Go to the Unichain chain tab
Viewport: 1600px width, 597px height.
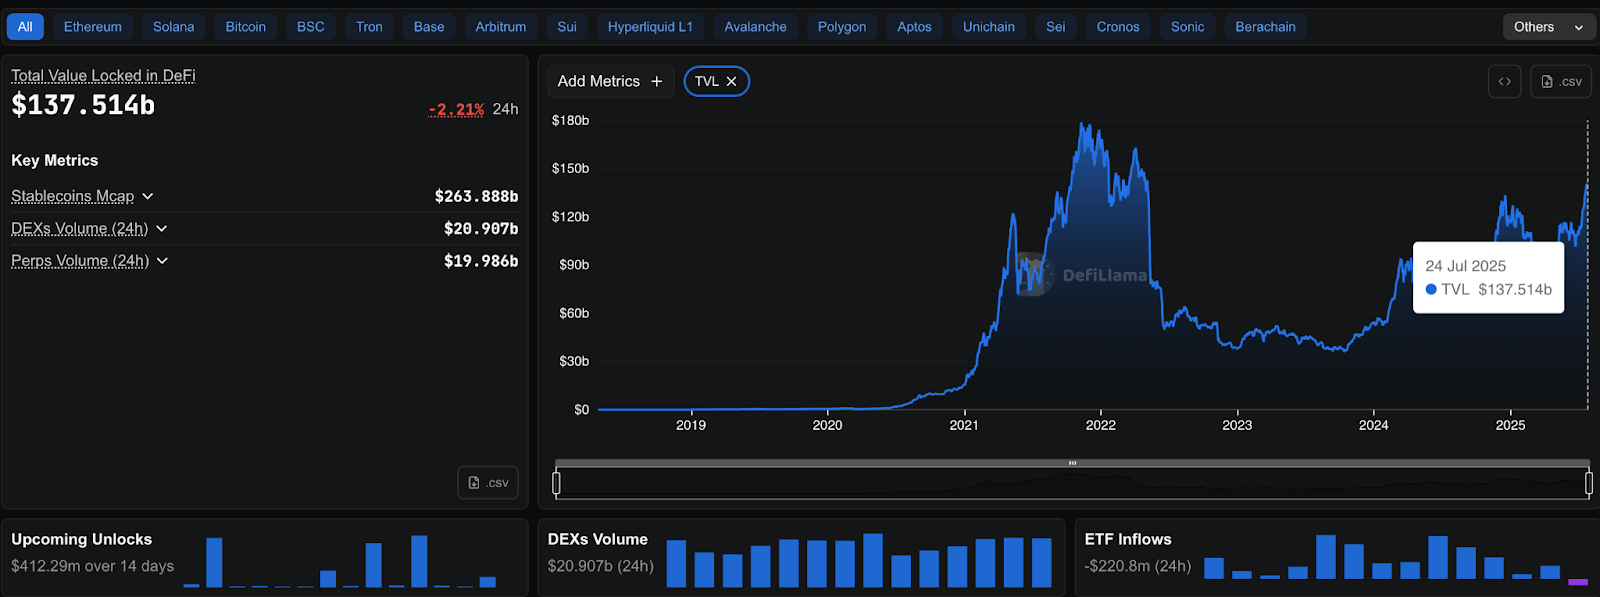989,27
